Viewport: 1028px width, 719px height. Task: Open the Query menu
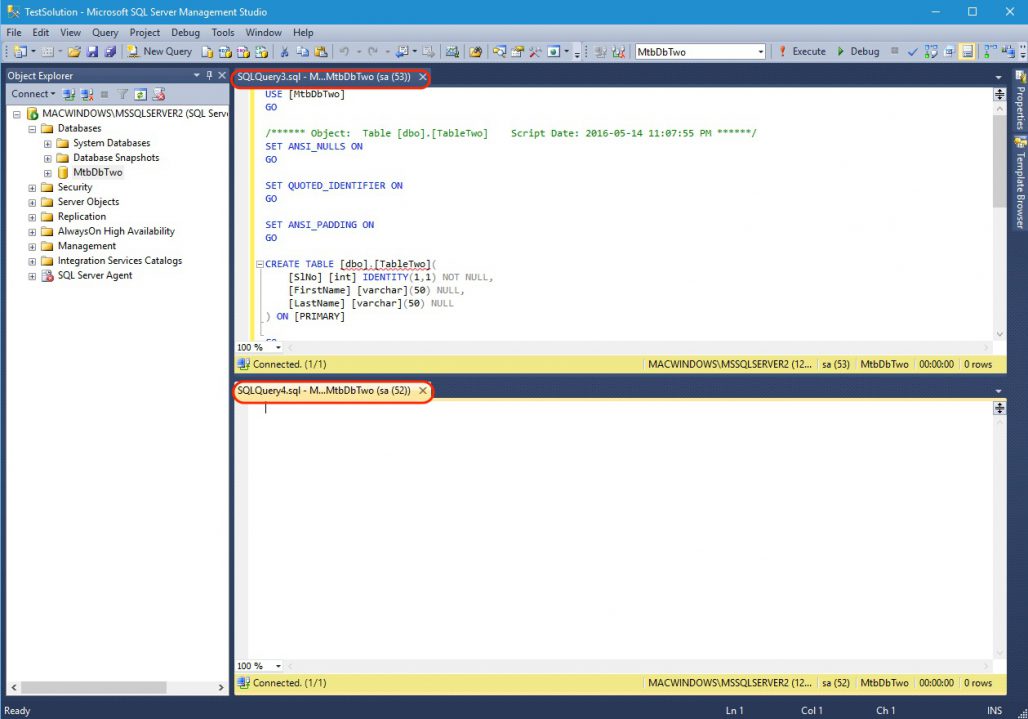pos(105,32)
